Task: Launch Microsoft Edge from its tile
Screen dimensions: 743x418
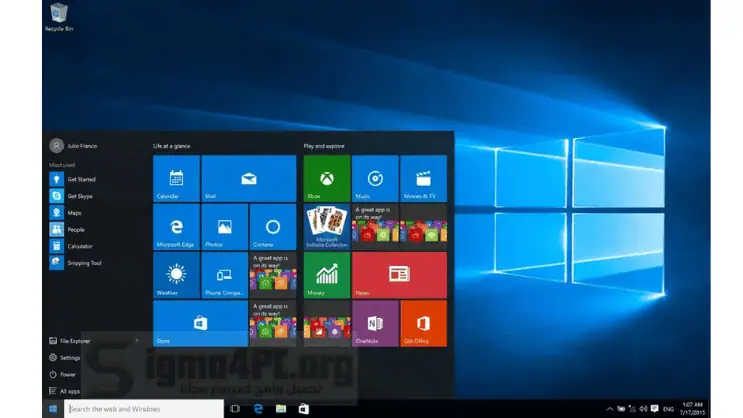Action: [x=176, y=227]
